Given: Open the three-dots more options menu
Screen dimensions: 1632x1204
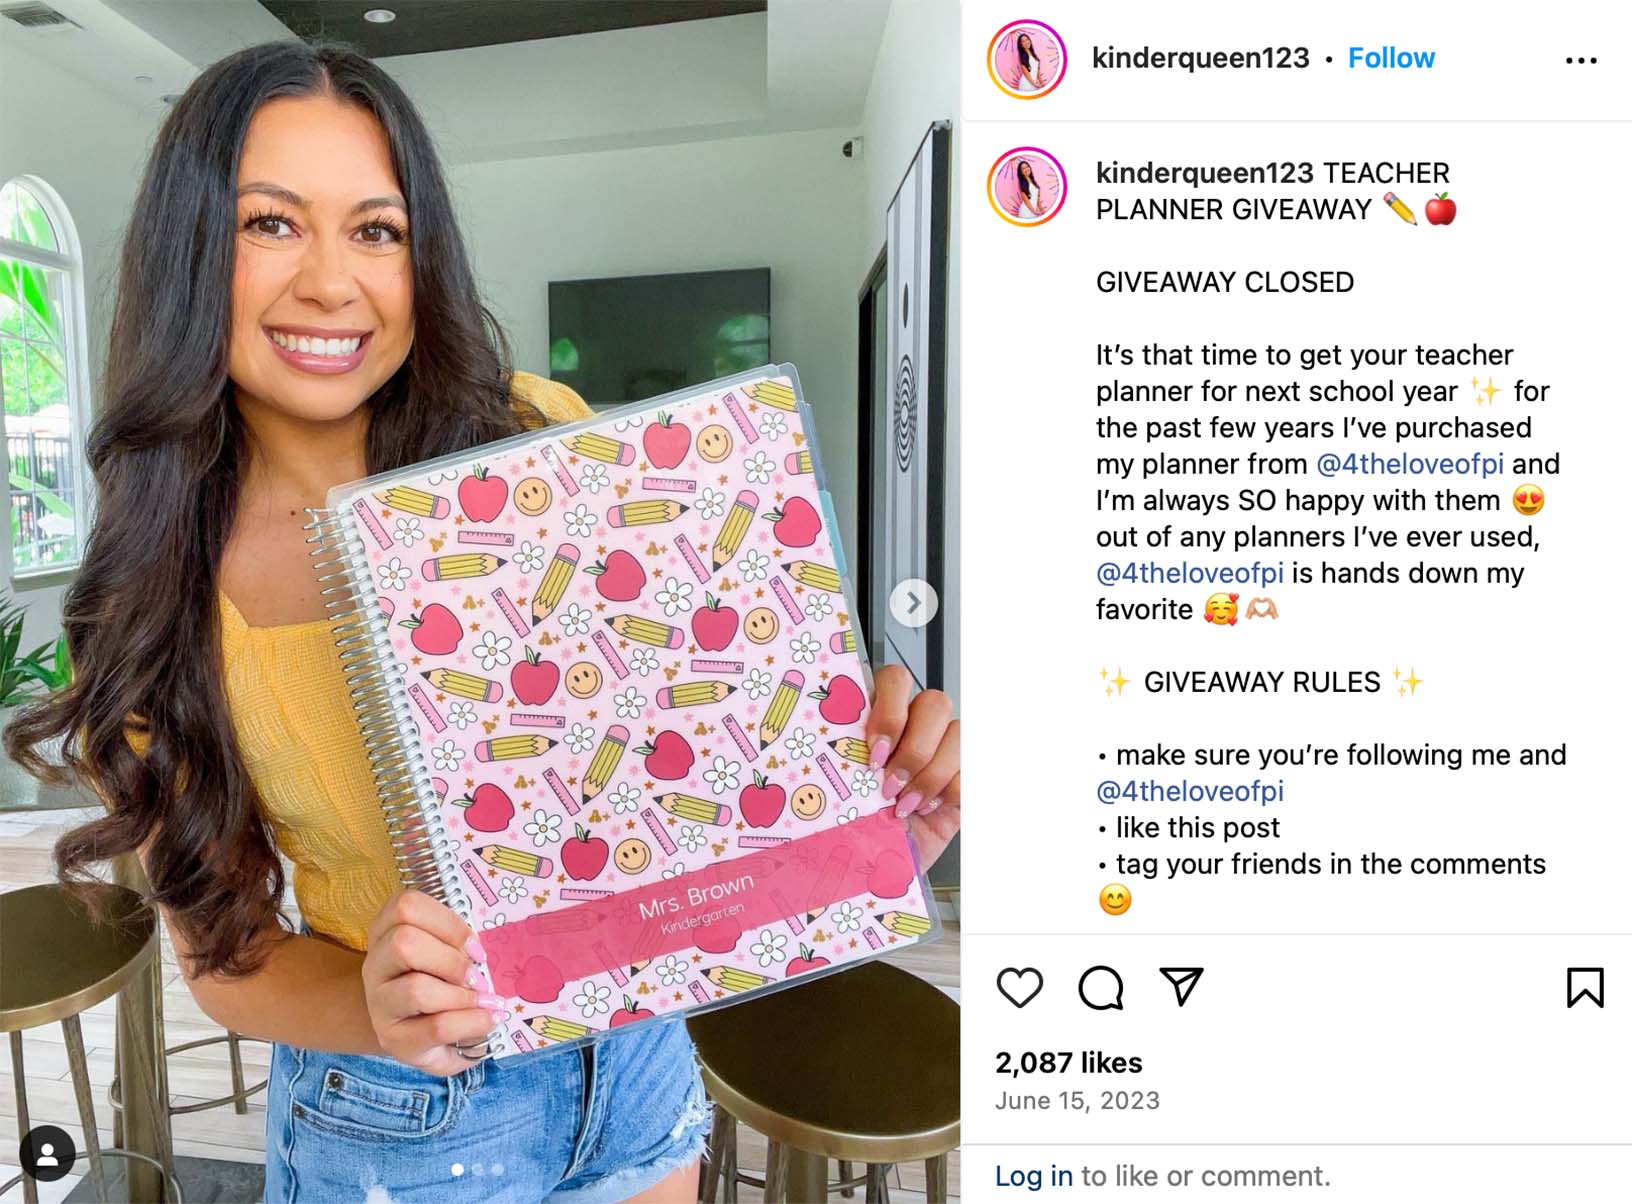Looking at the screenshot, I should point(1581,61).
